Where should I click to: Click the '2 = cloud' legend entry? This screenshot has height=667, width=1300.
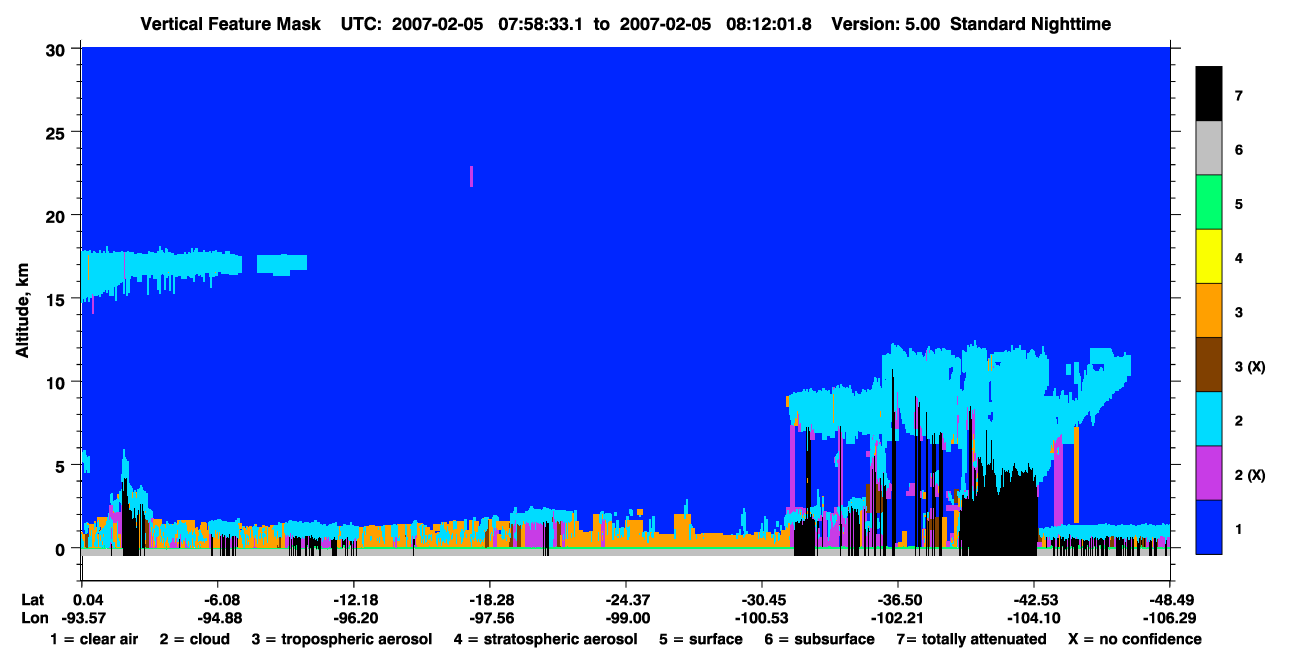click(x=194, y=639)
